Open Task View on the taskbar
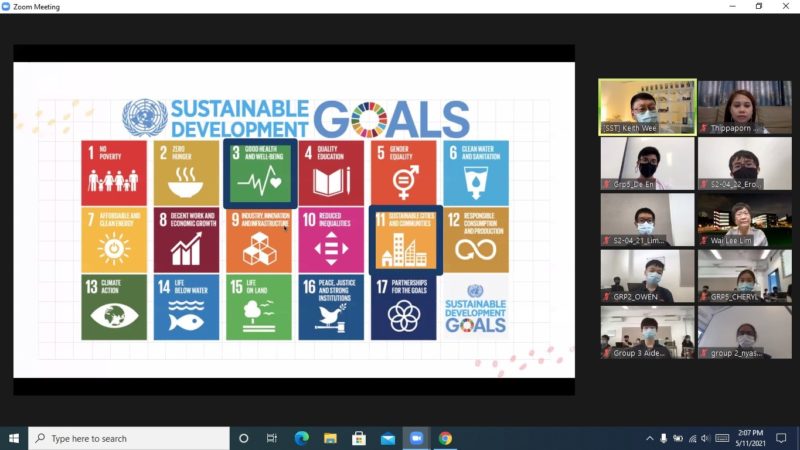Screen dimensions: 800x450 click(272, 438)
